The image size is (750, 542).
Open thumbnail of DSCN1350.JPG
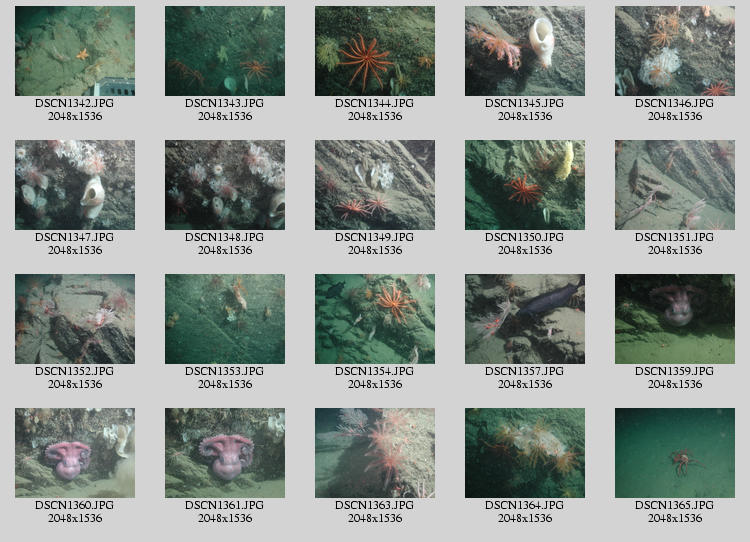525,185
